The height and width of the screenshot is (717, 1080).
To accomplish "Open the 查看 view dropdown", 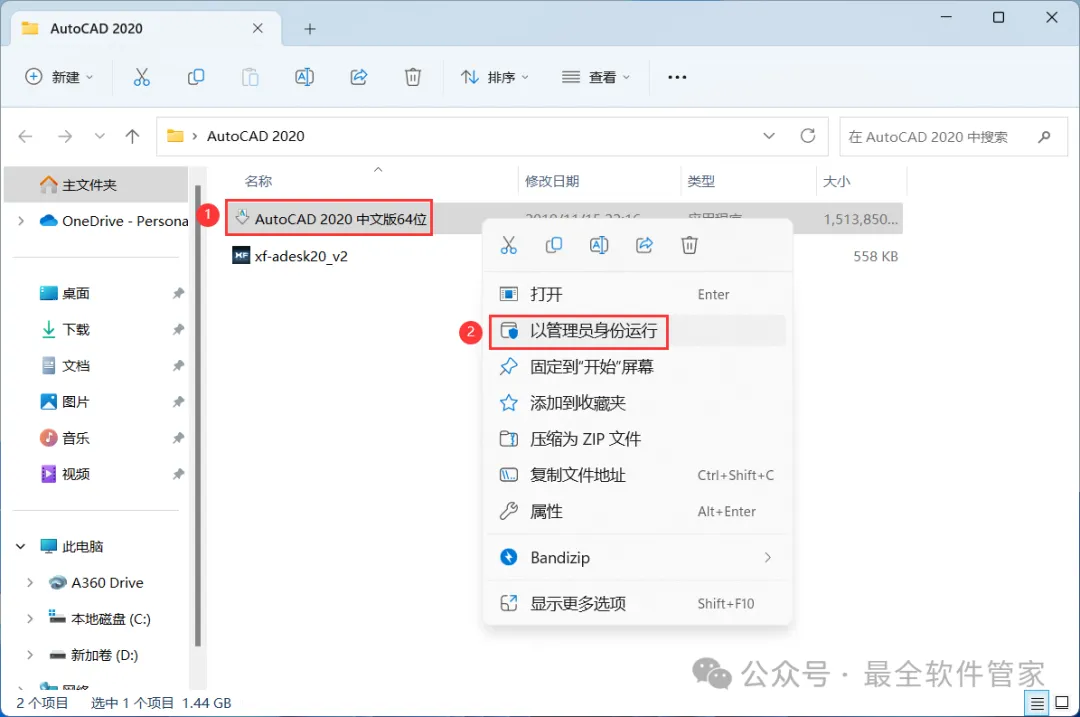I will click(595, 77).
